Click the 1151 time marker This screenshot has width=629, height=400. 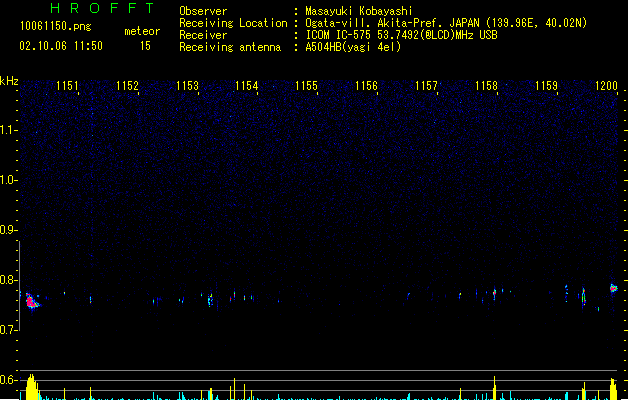[x=67, y=86]
